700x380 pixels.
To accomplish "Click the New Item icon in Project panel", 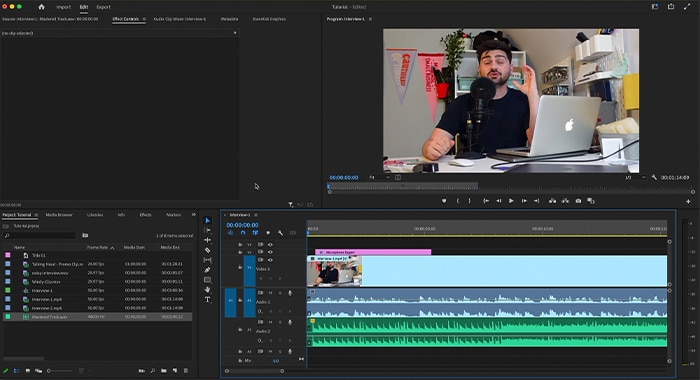I will [x=175, y=371].
